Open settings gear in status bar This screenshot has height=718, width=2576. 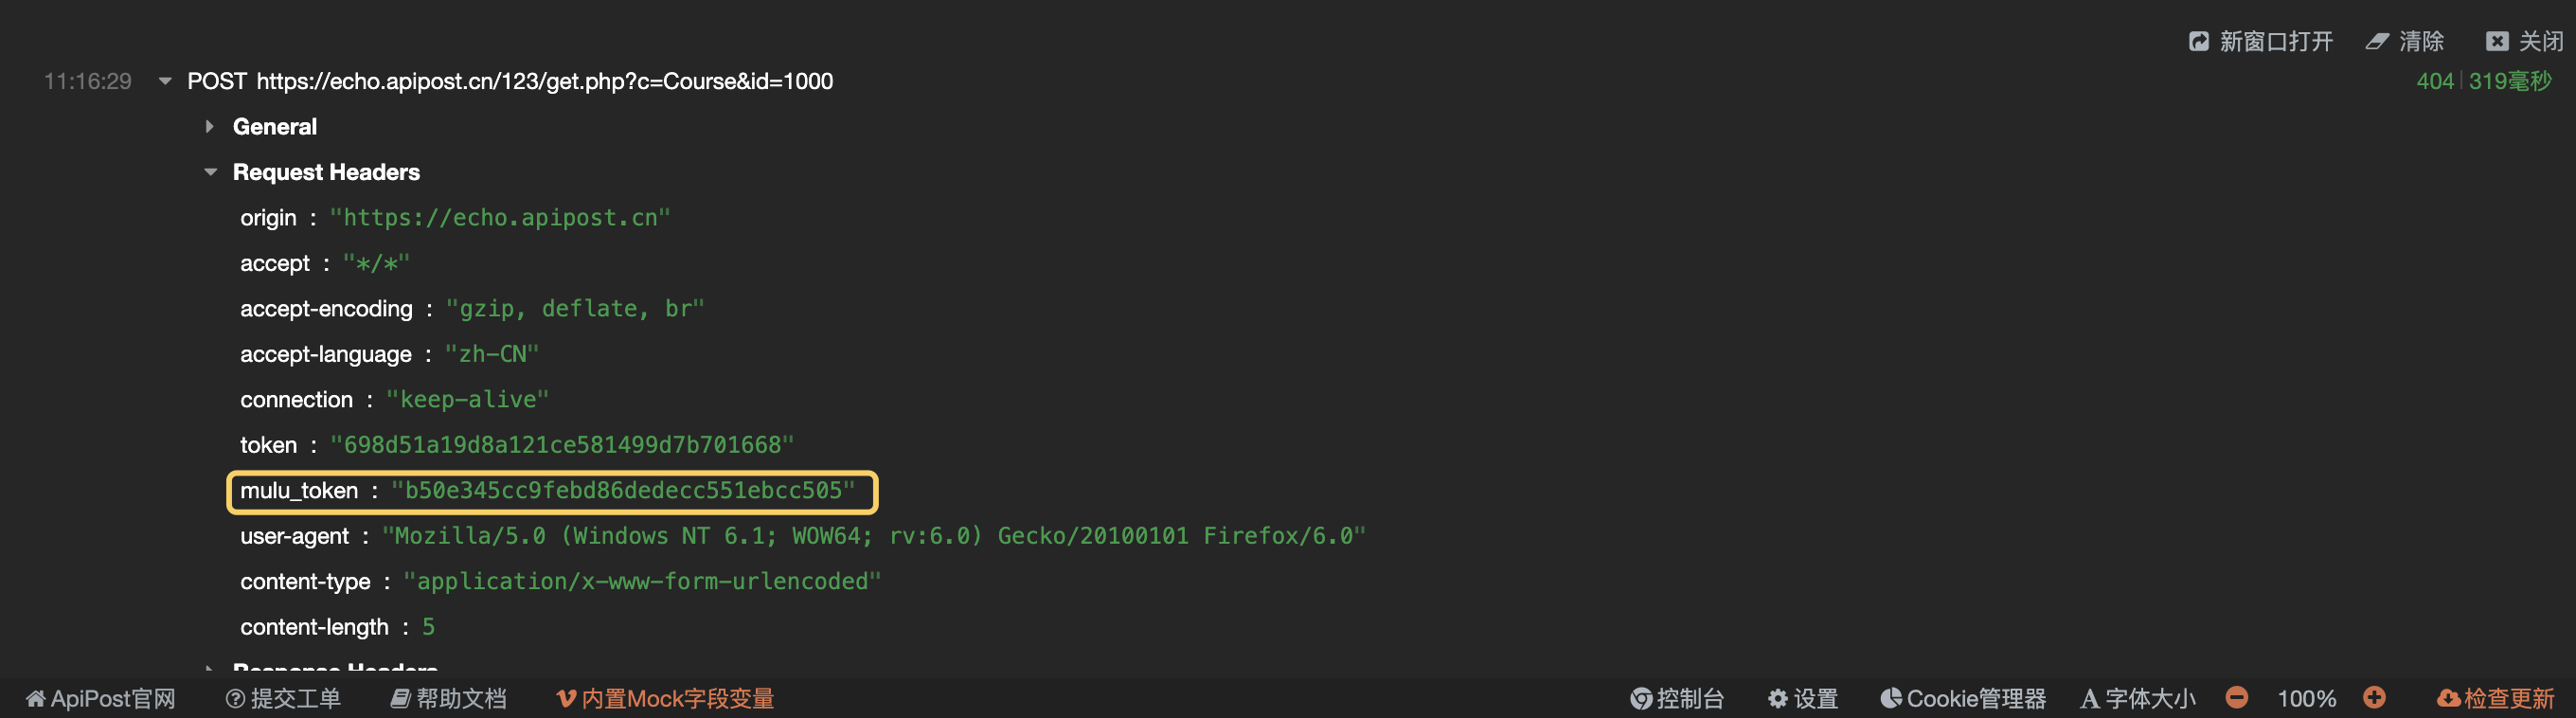(1803, 698)
